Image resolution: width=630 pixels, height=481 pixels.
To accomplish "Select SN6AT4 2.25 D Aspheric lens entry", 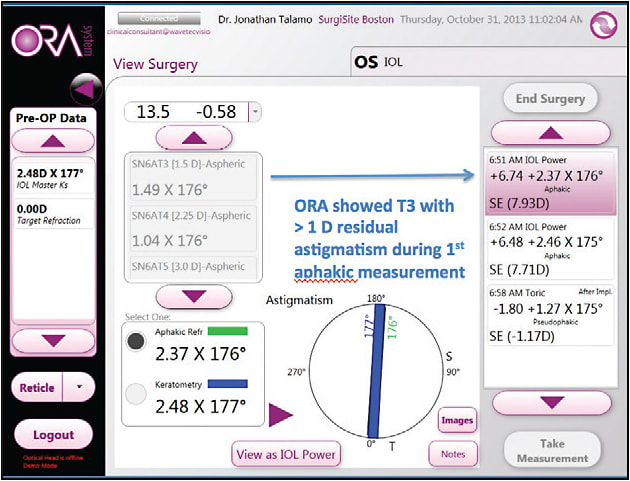I will 194,228.
